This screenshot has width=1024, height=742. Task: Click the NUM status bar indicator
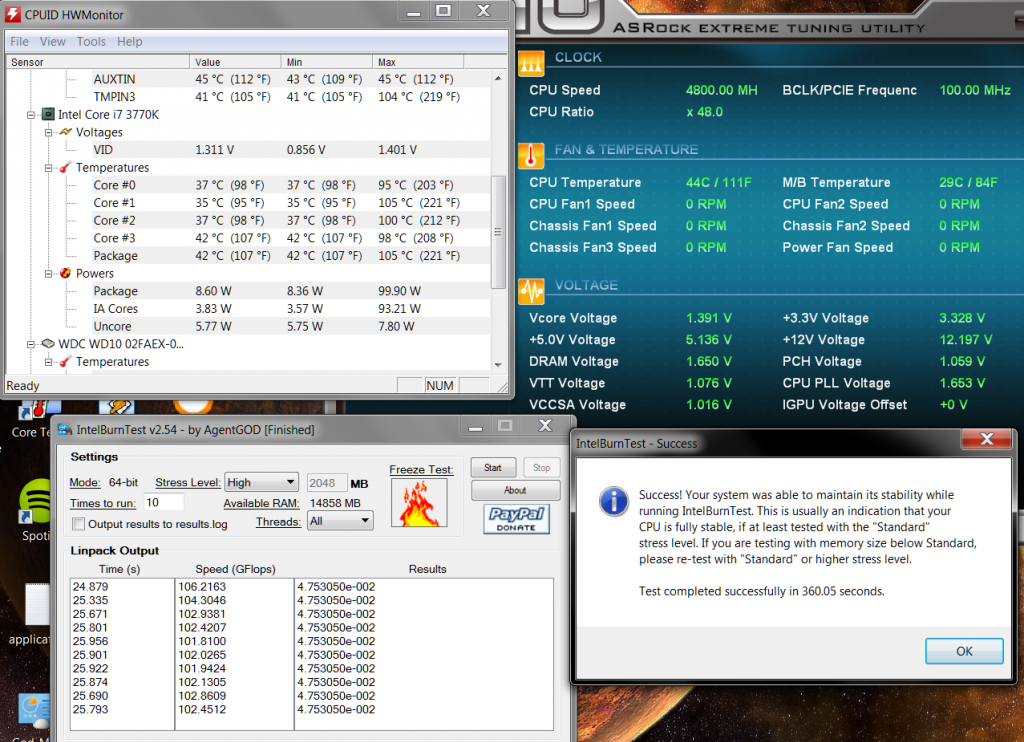tap(440, 385)
